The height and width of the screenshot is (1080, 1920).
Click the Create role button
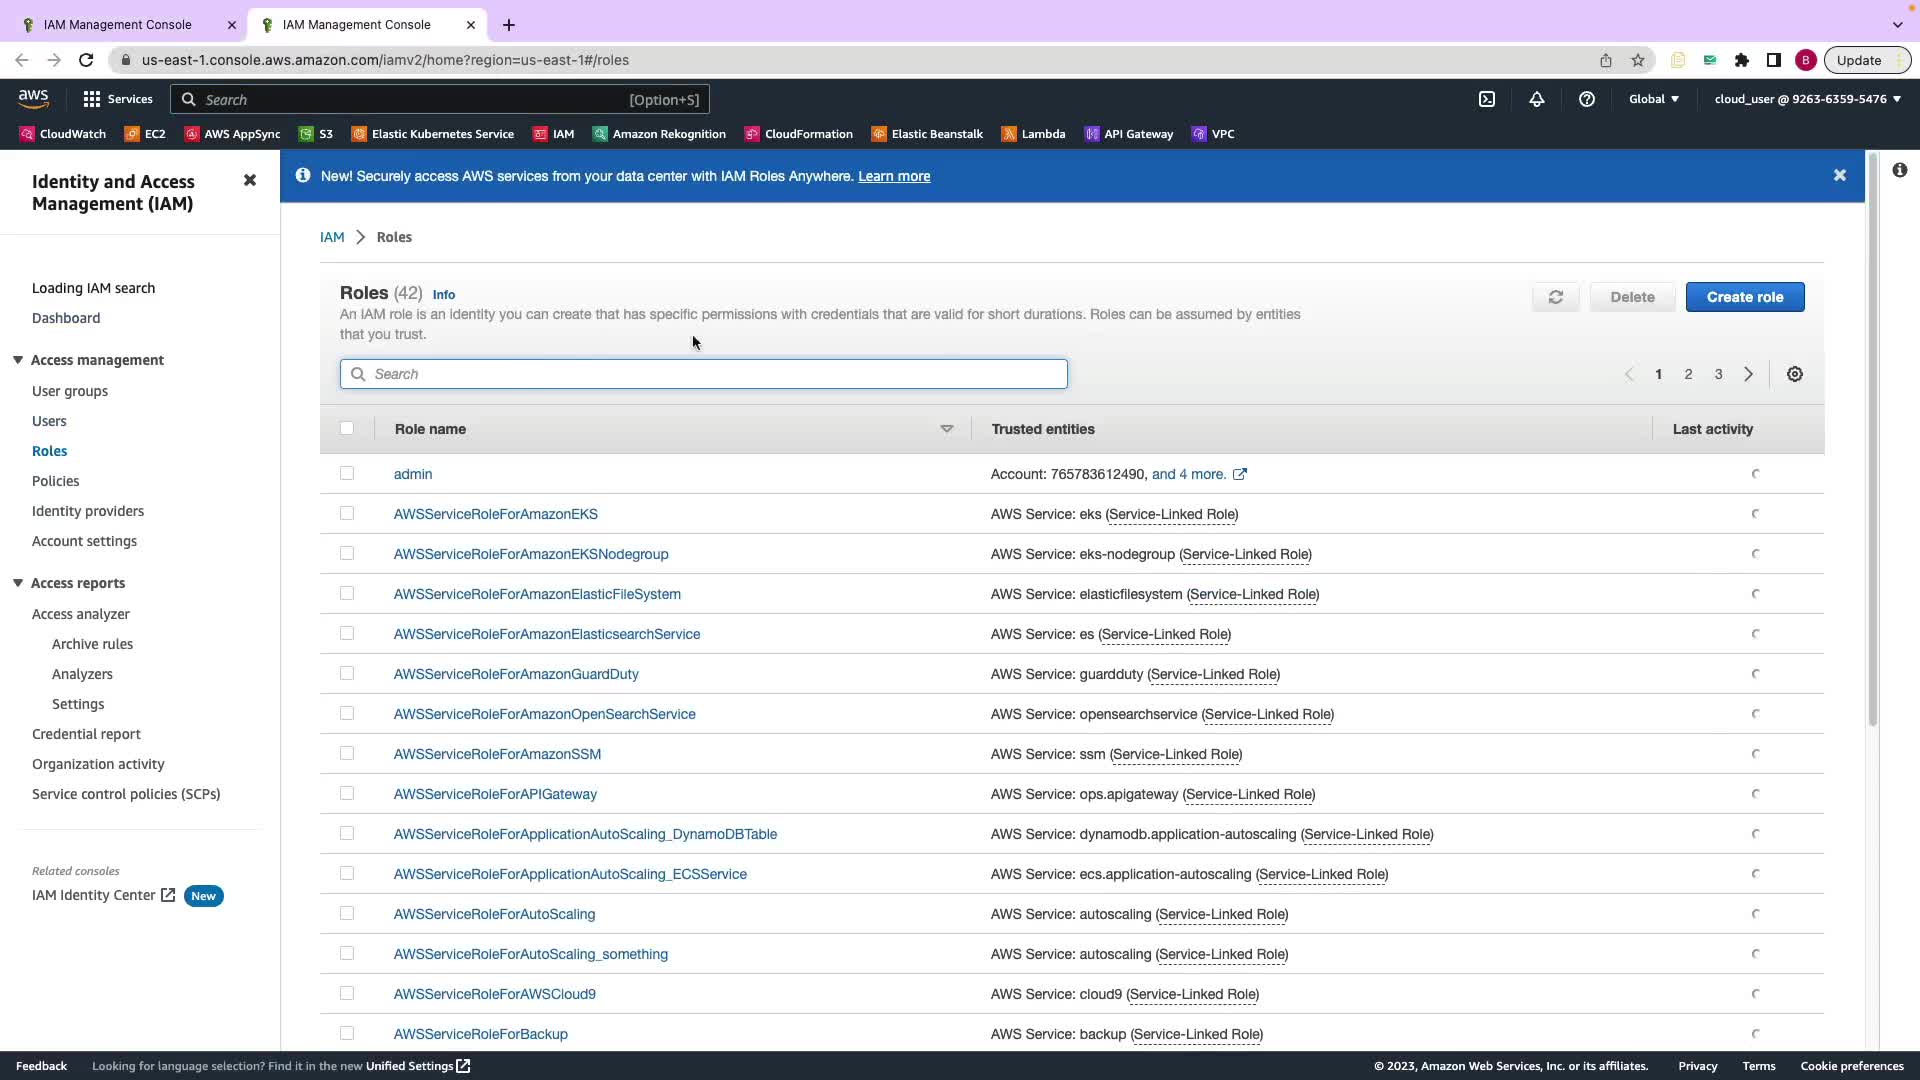pyautogui.click(x=1744, y=297)
